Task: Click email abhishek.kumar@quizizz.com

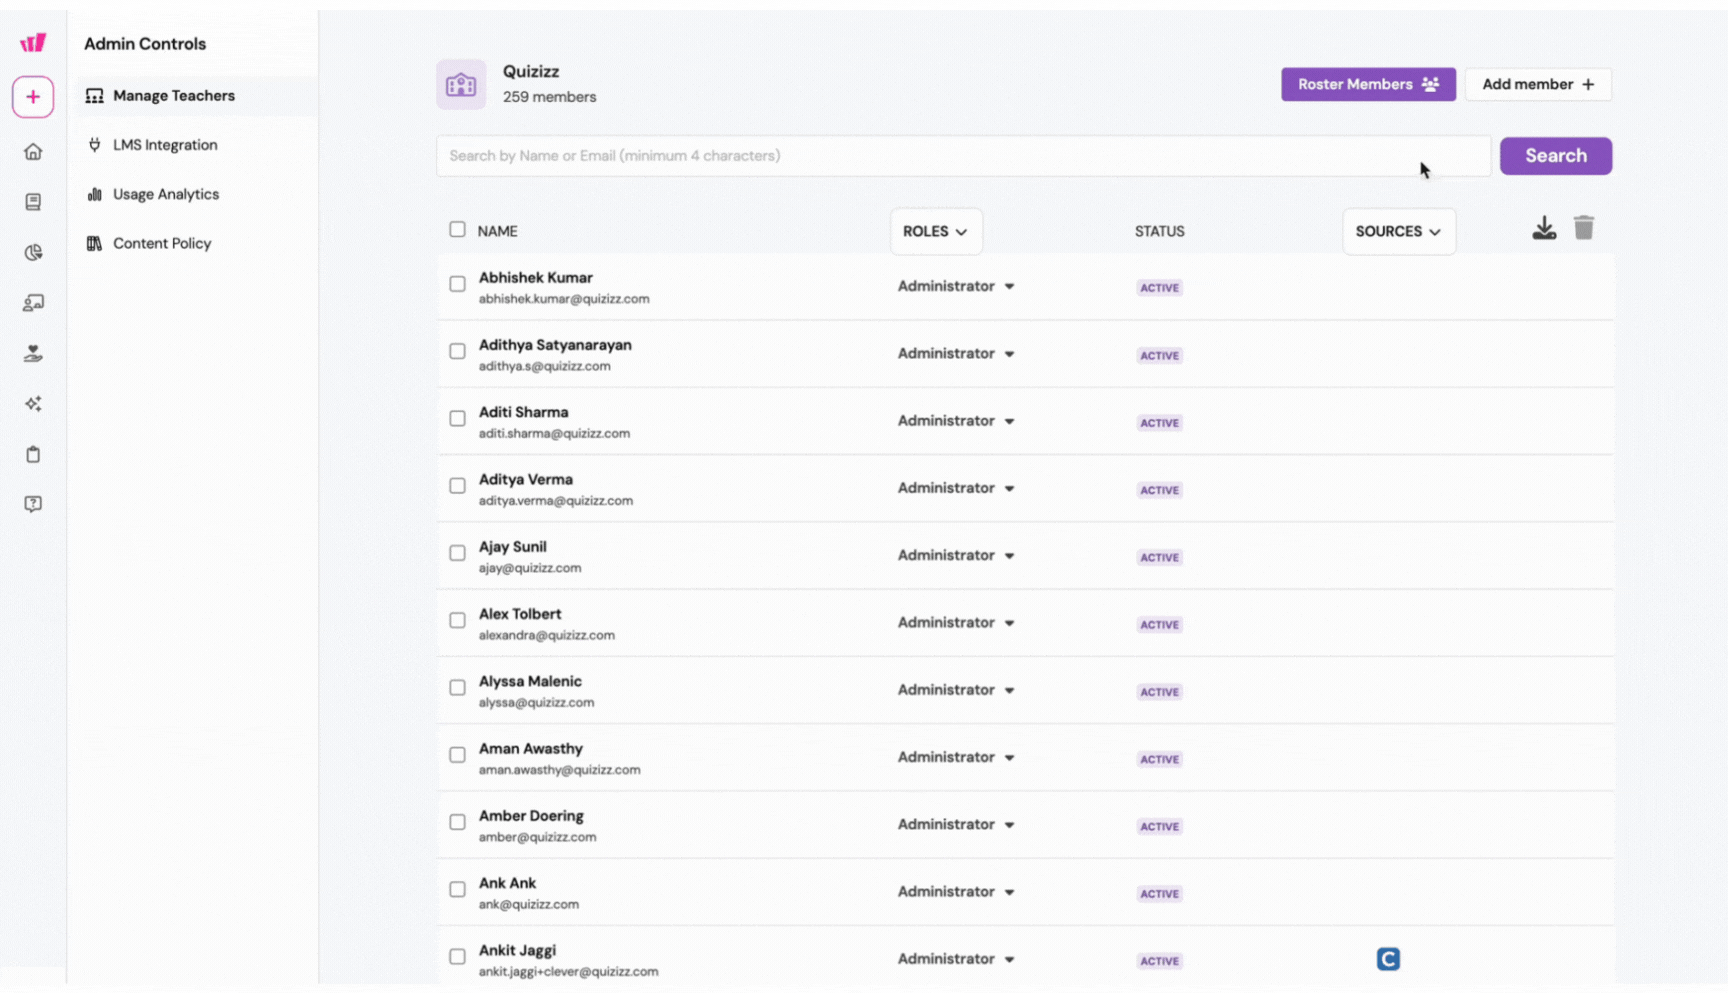Action: 564,299
